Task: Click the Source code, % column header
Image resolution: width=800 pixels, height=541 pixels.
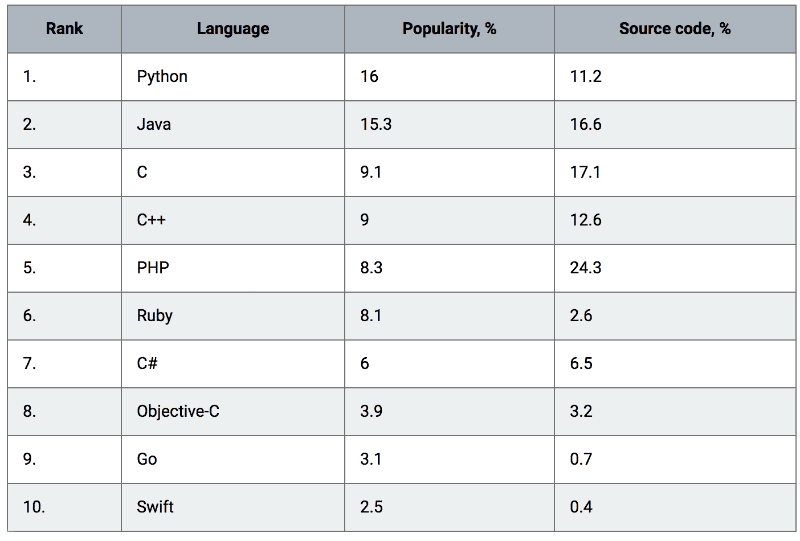Action: (675, 29)
